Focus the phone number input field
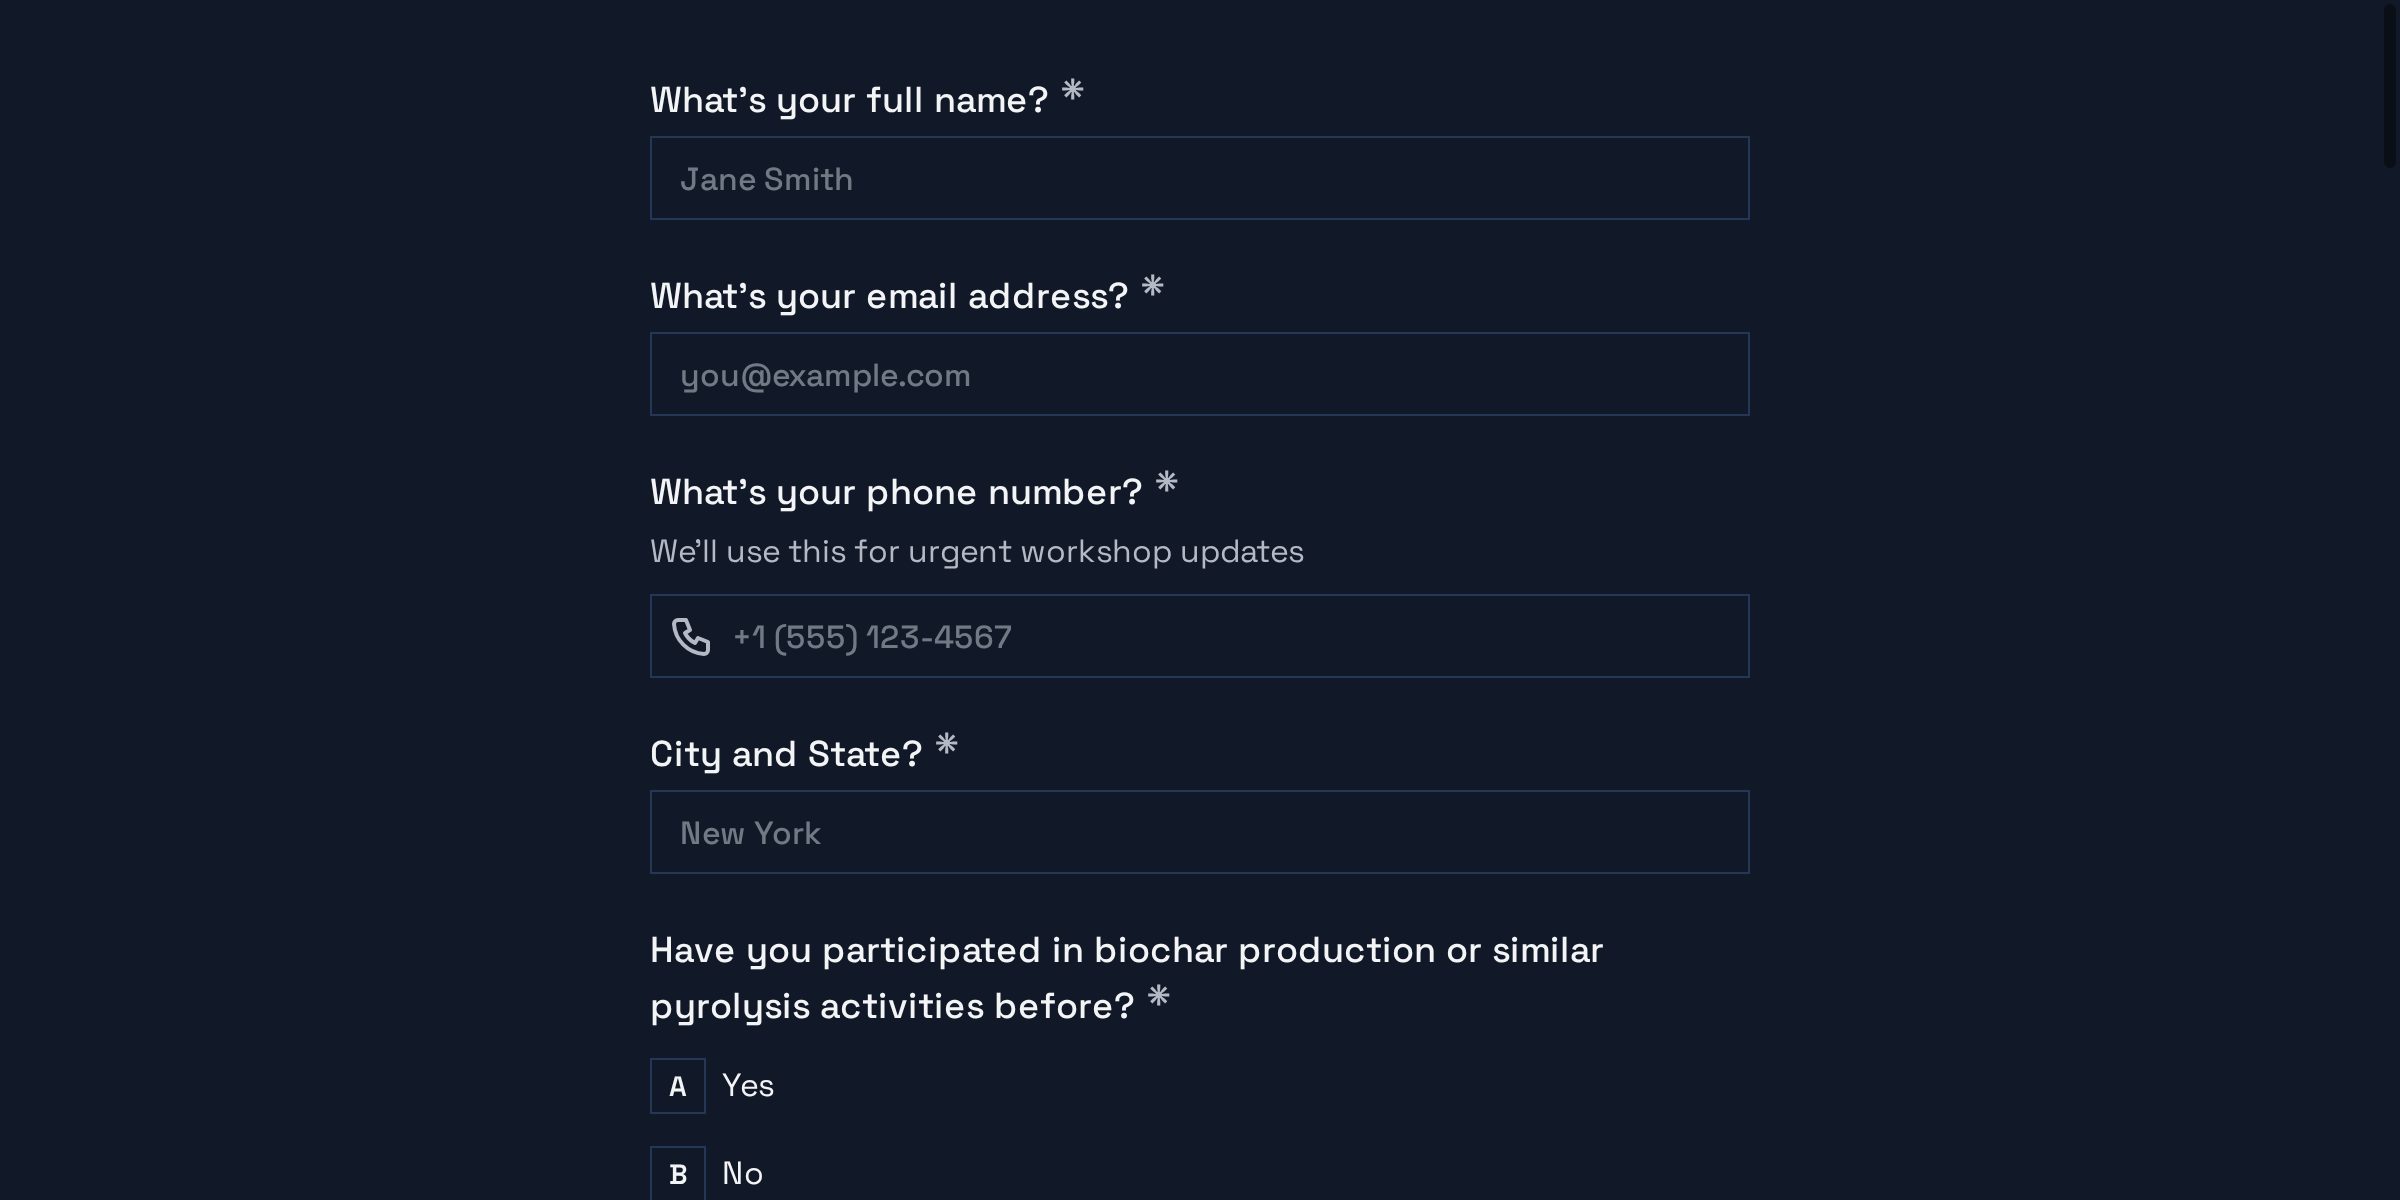 click(1230, 637)
